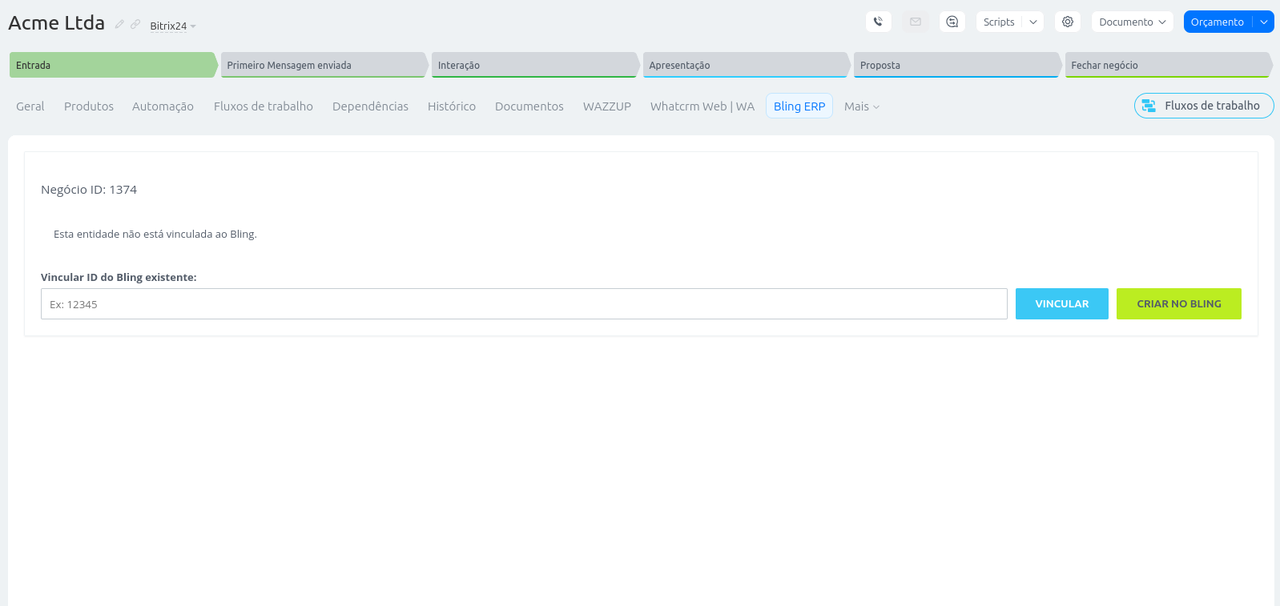Click the email envelope icon
The width and height of the screenshot is (1280, 606).
(914, 22)
